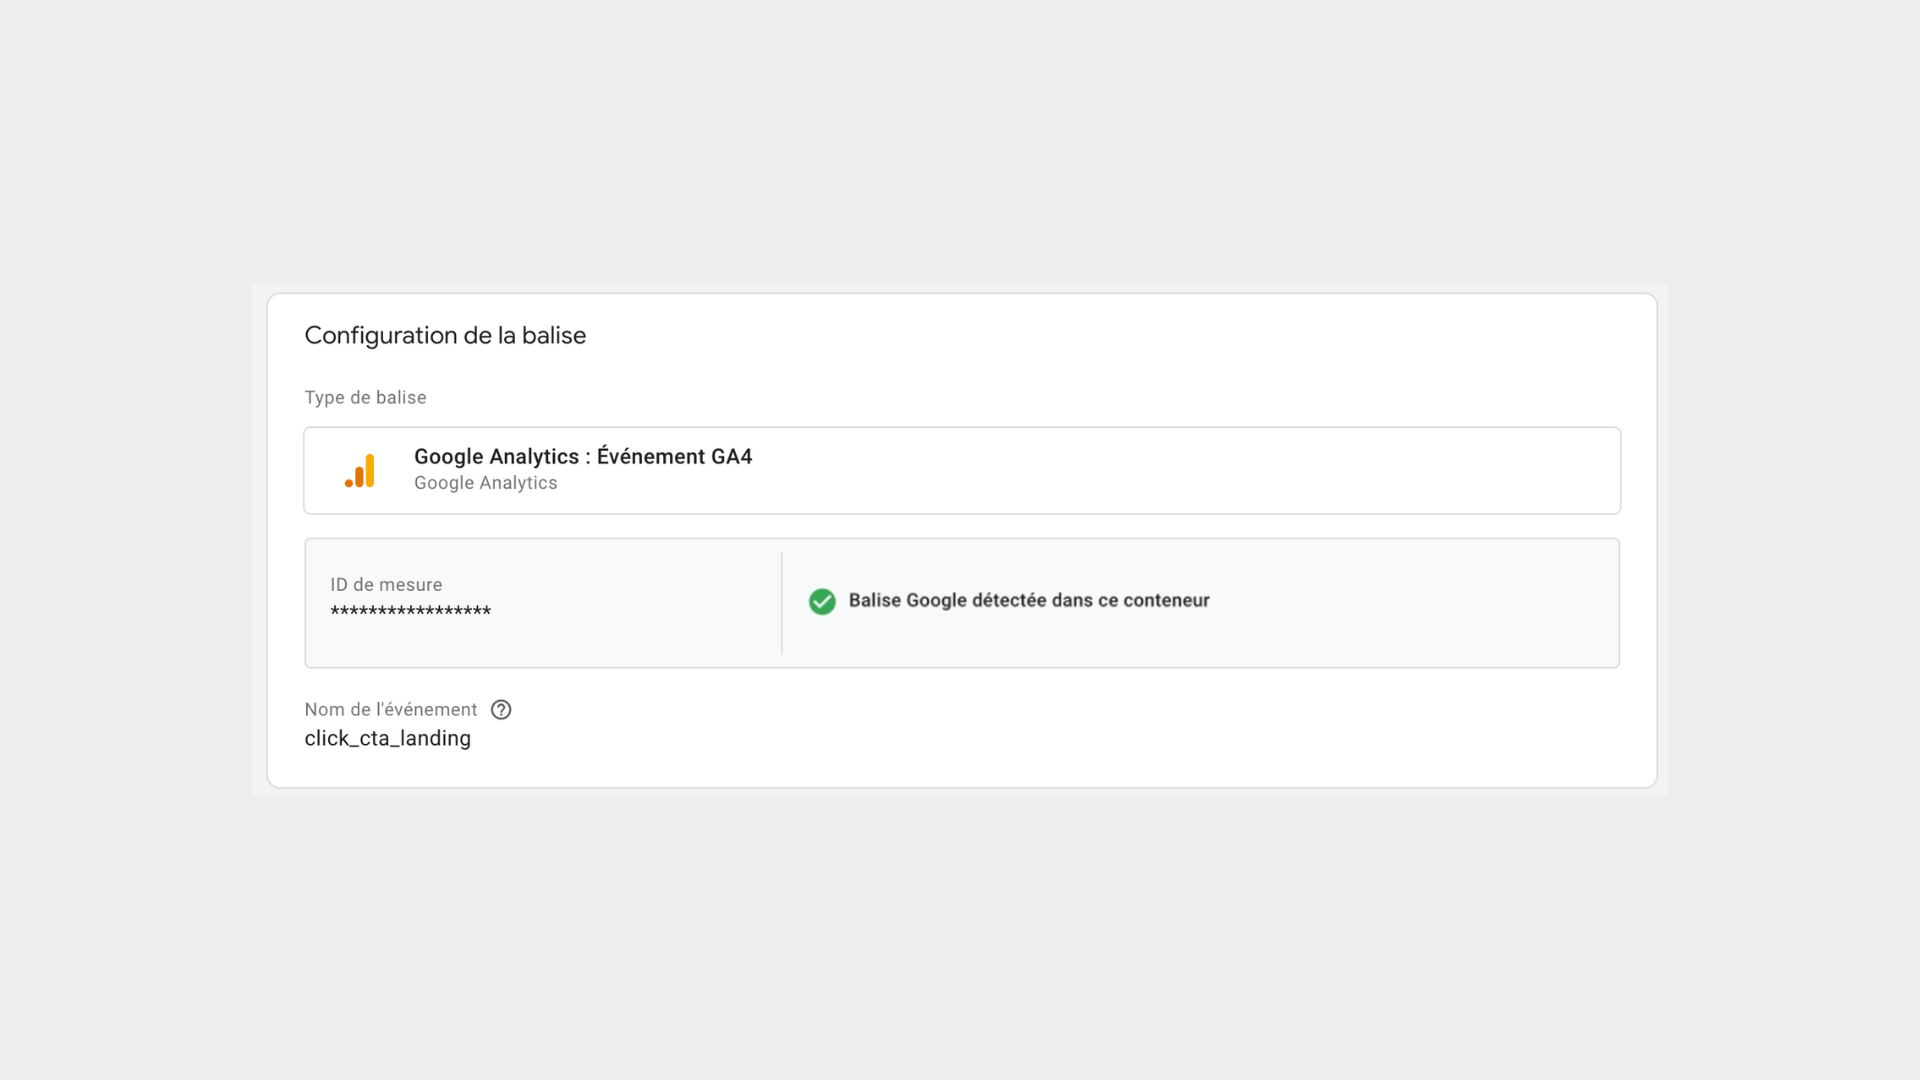1920x1080 pixels.
Task: Click the masked ID de mesure value
Action: click(x=411, y=612)
